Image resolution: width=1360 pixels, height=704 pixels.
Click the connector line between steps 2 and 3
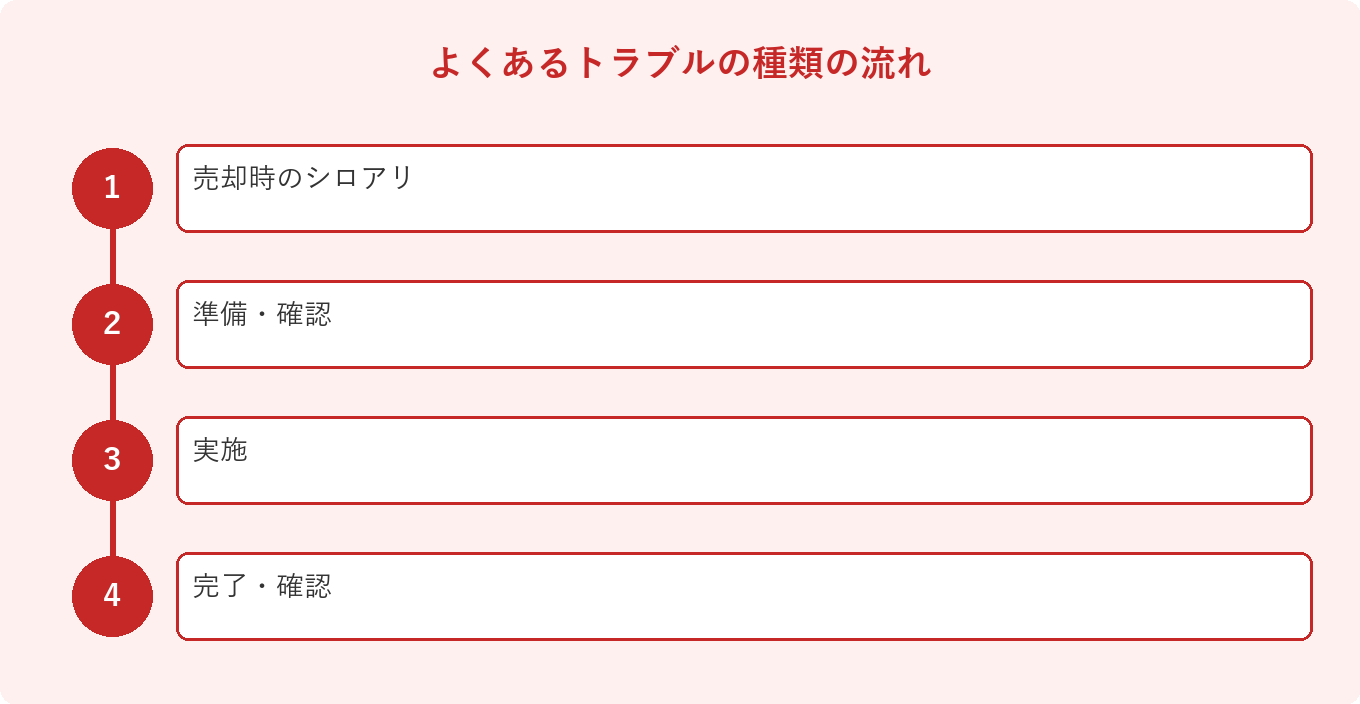coord(112,392)
